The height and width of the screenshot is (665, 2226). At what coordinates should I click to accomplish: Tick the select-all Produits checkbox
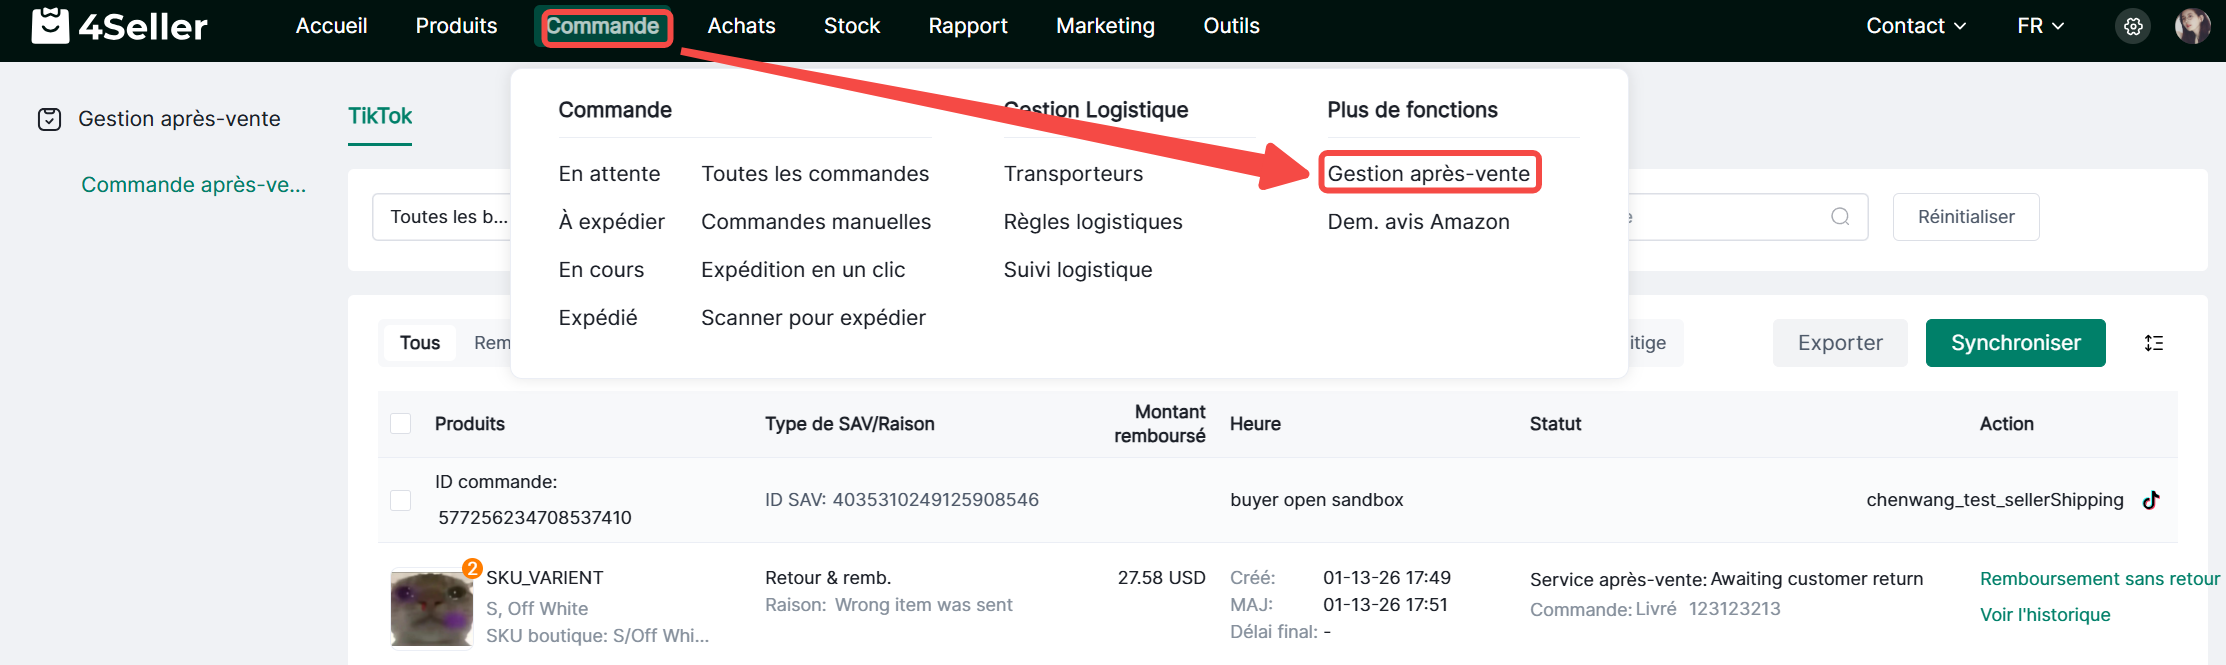click(401, 424)
